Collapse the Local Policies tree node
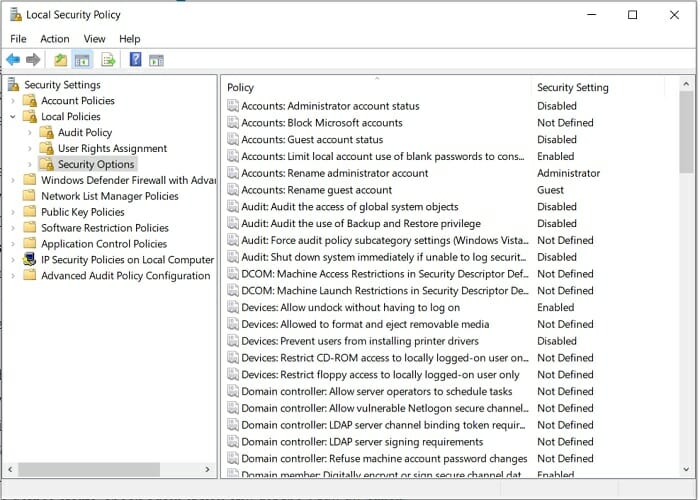The width and height of the screenshot is (700, 500). tap(12, 117)
